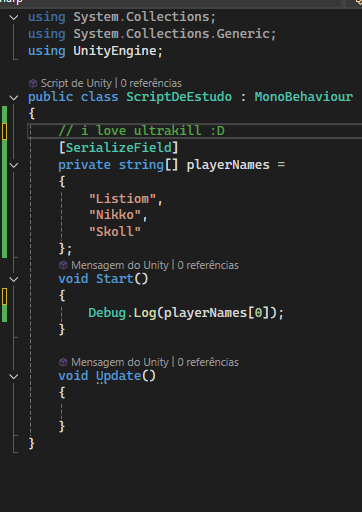Click the Unity message icon above Update

tap(63, 362)
